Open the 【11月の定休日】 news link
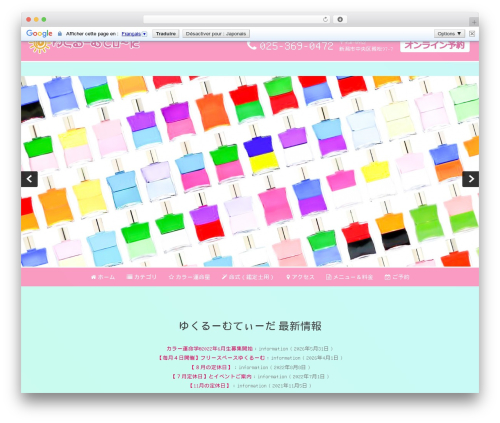Screen dimensions: 500x423 [x=209, y=386]
